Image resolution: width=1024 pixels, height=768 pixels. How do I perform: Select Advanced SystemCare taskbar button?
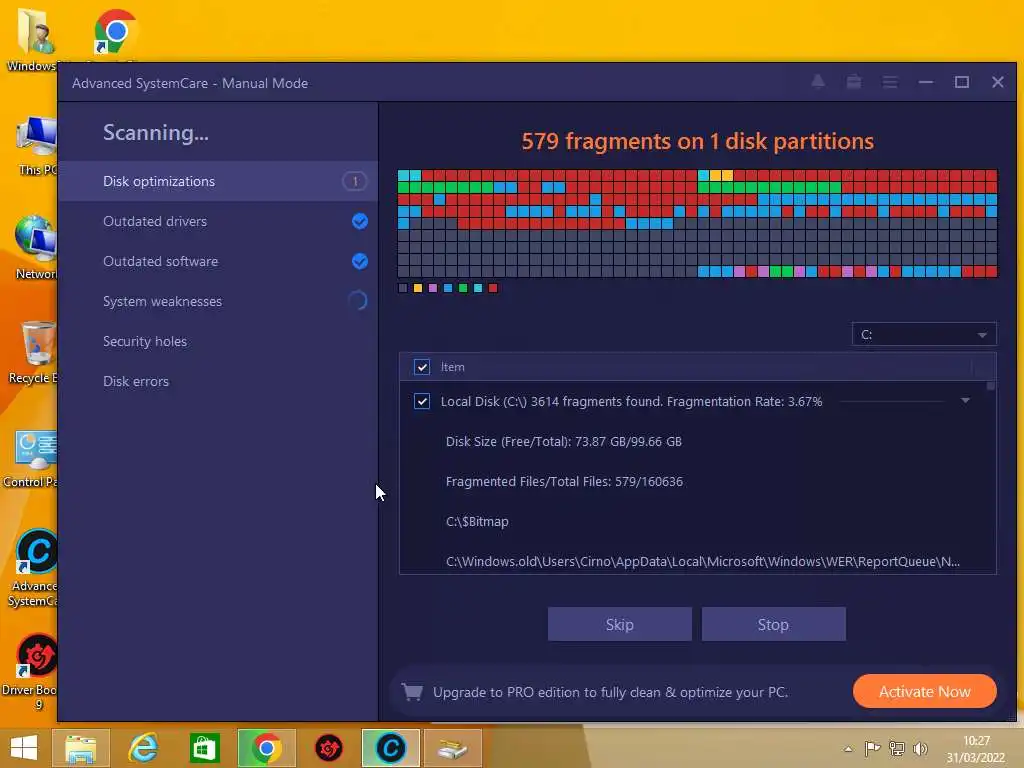click(391, 748)
